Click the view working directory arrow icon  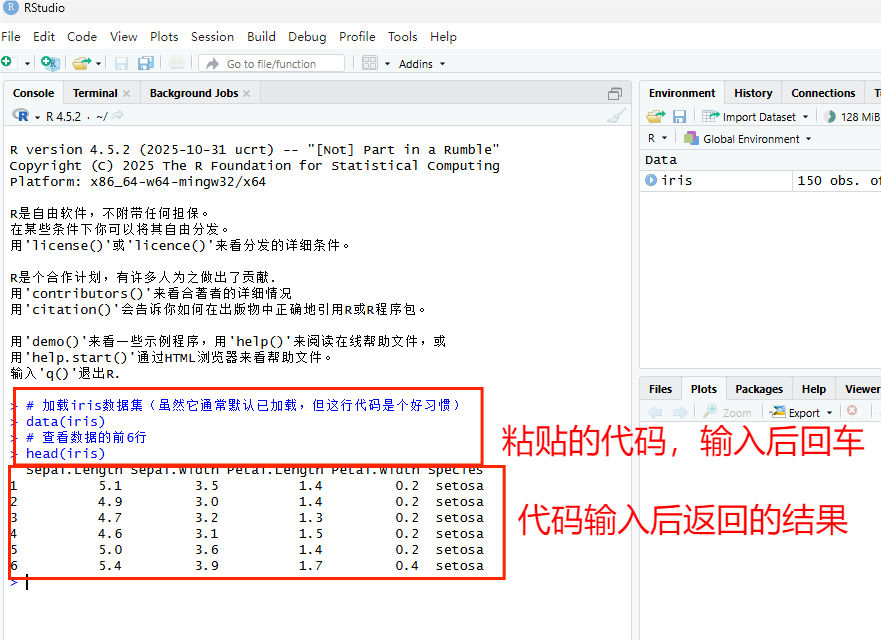[x=117, y=116]
